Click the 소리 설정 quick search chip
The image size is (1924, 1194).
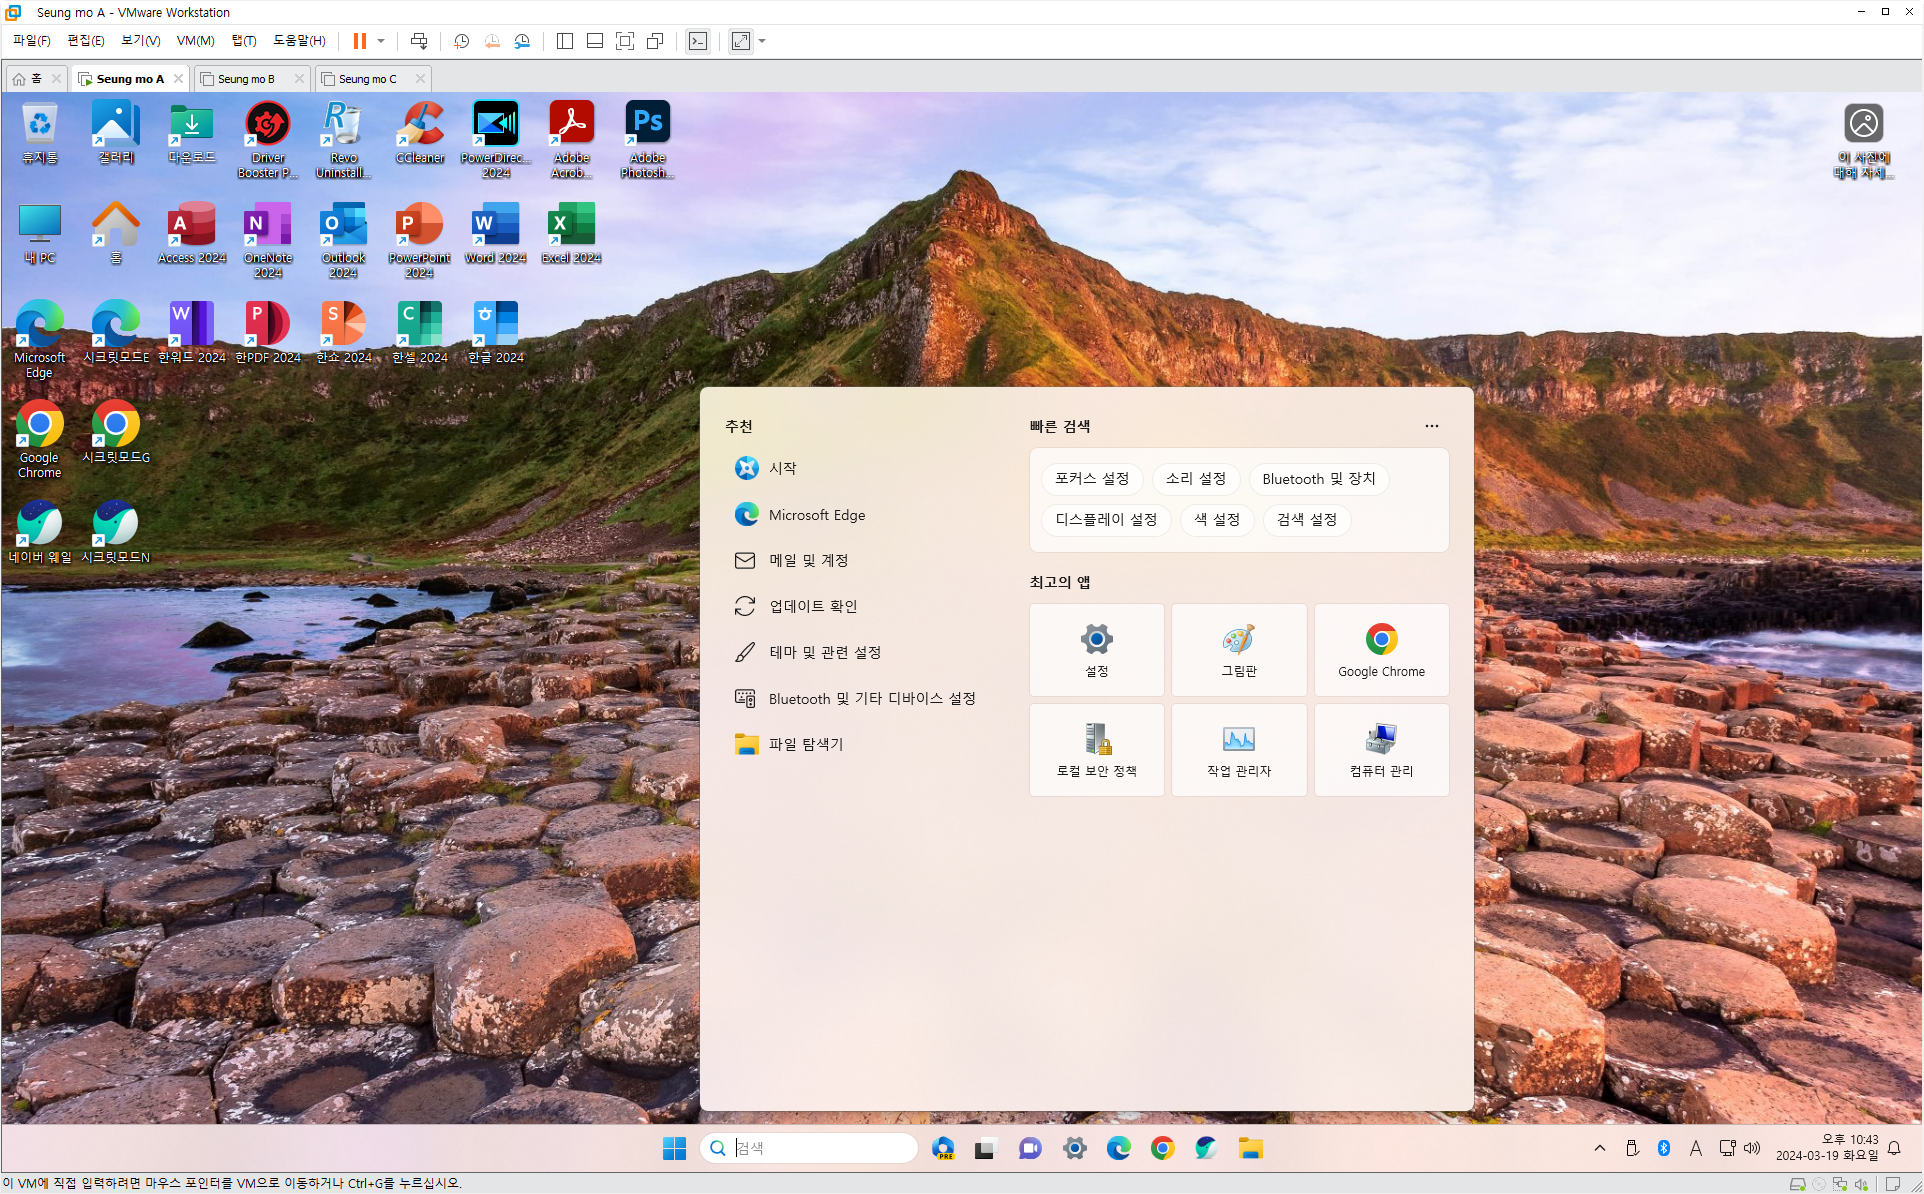click(1196, 479)
